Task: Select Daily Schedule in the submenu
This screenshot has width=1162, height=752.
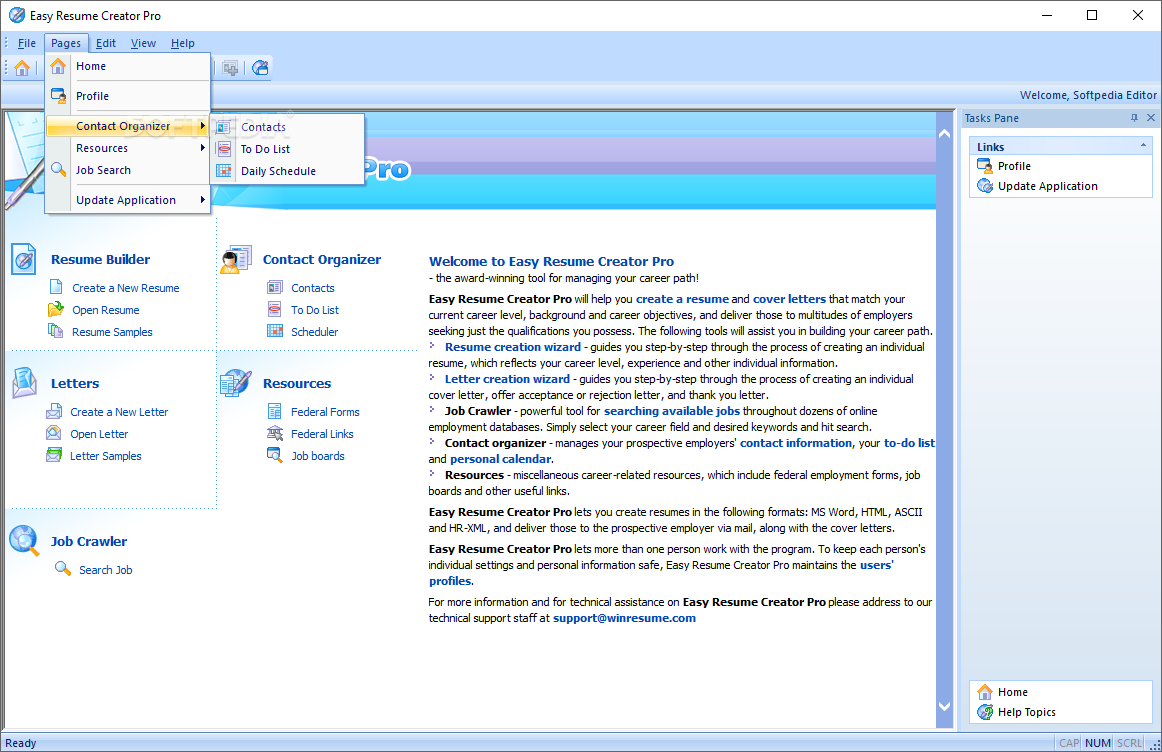Action: (288, 171)
